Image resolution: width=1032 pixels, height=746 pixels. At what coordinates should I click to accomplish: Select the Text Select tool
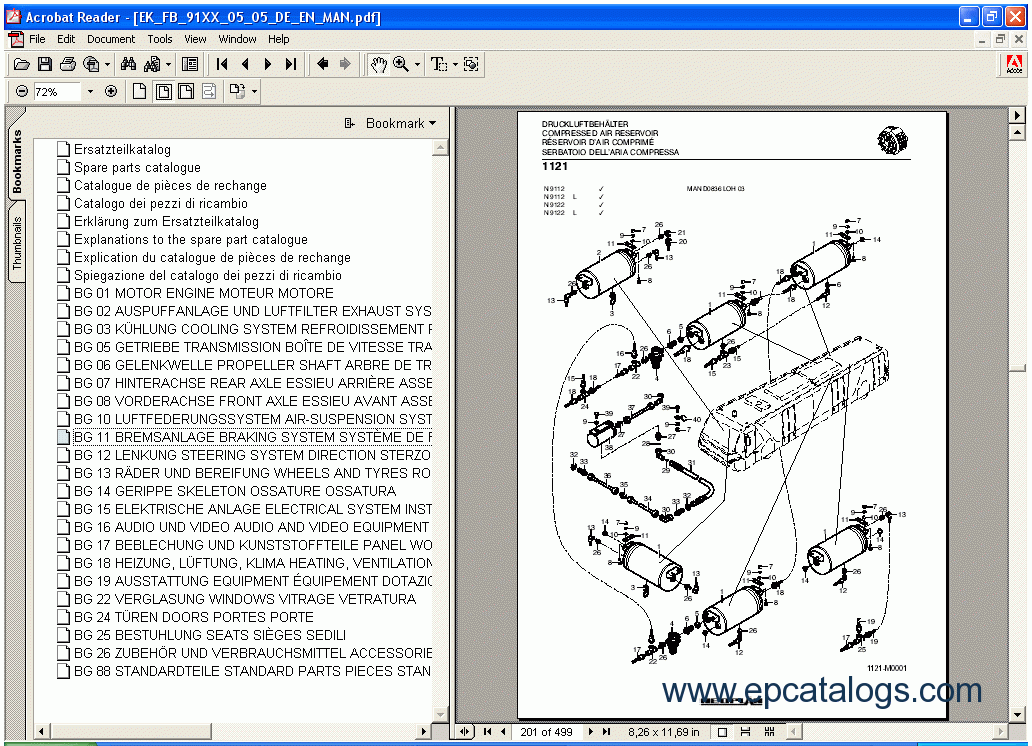[x=438, y=64]
